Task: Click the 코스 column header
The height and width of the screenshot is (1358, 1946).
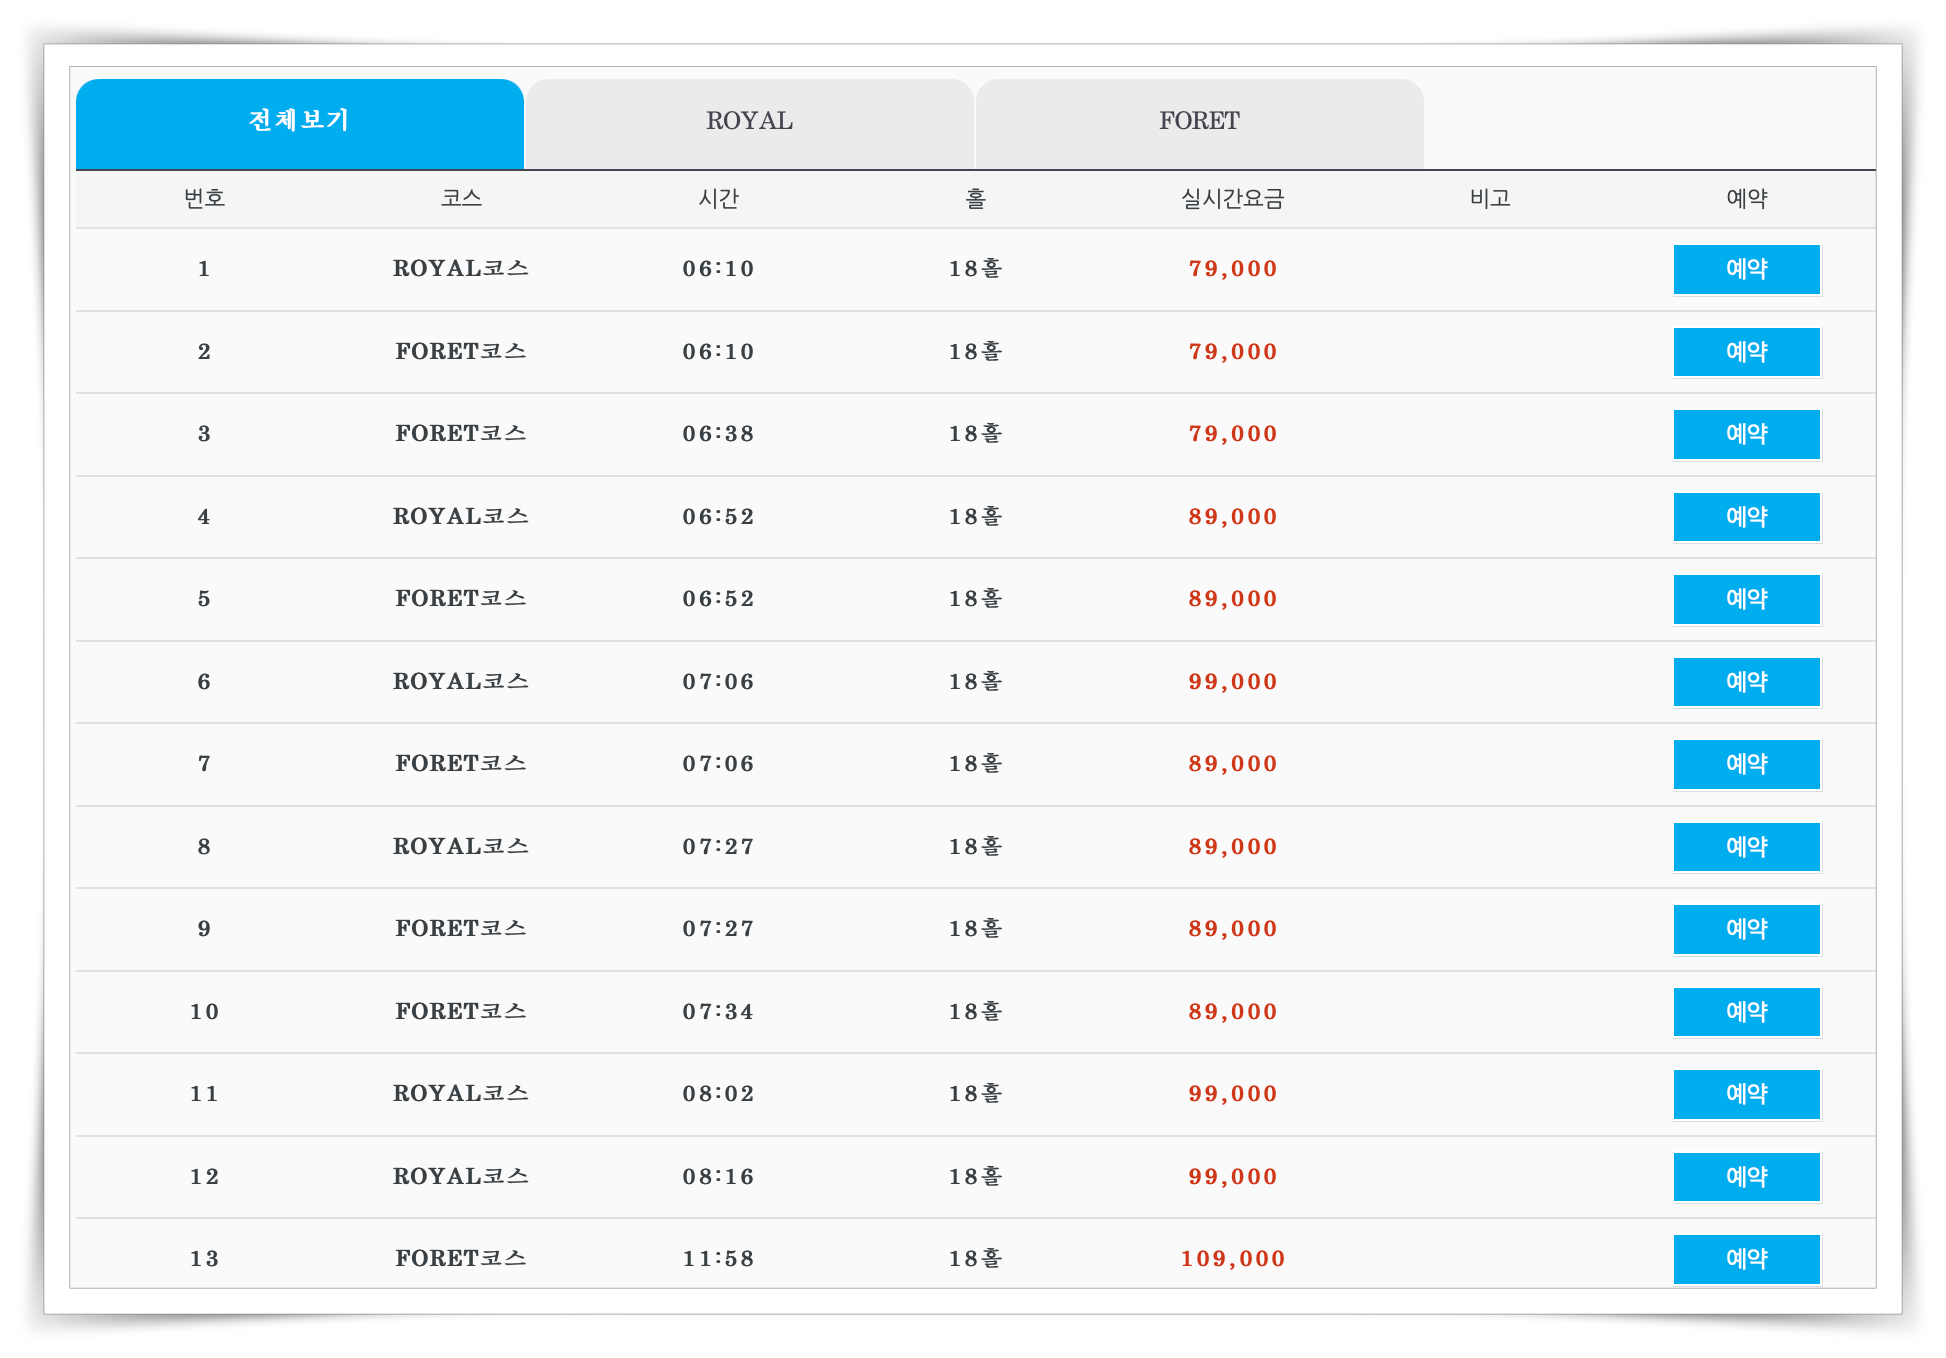Action: (x=461, y=199)
